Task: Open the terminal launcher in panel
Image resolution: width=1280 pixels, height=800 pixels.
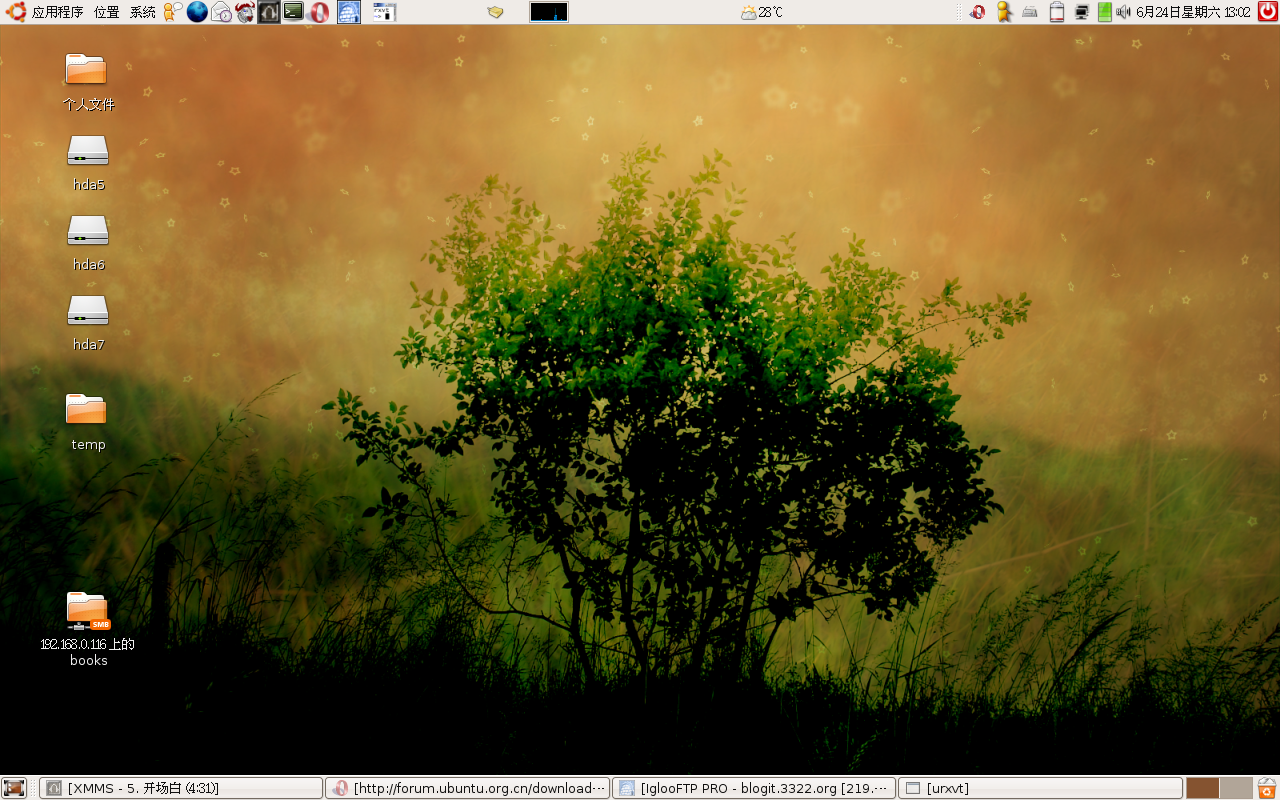Action: (293, 12)
